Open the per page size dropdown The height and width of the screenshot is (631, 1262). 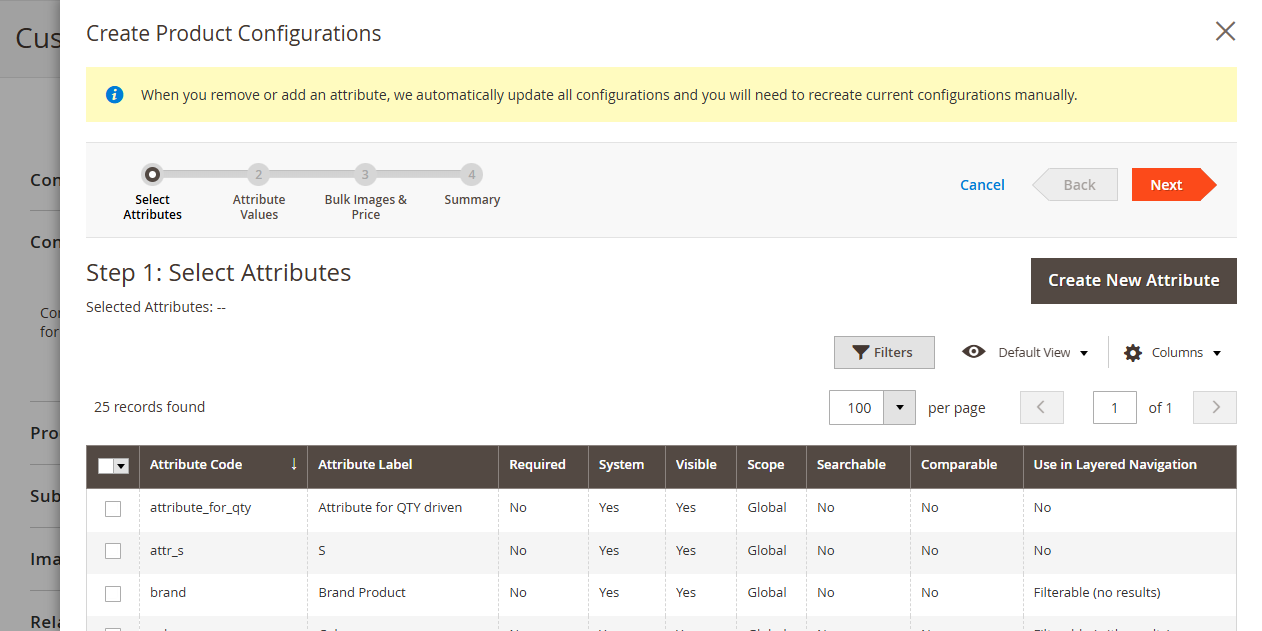[x=901, y=407]
